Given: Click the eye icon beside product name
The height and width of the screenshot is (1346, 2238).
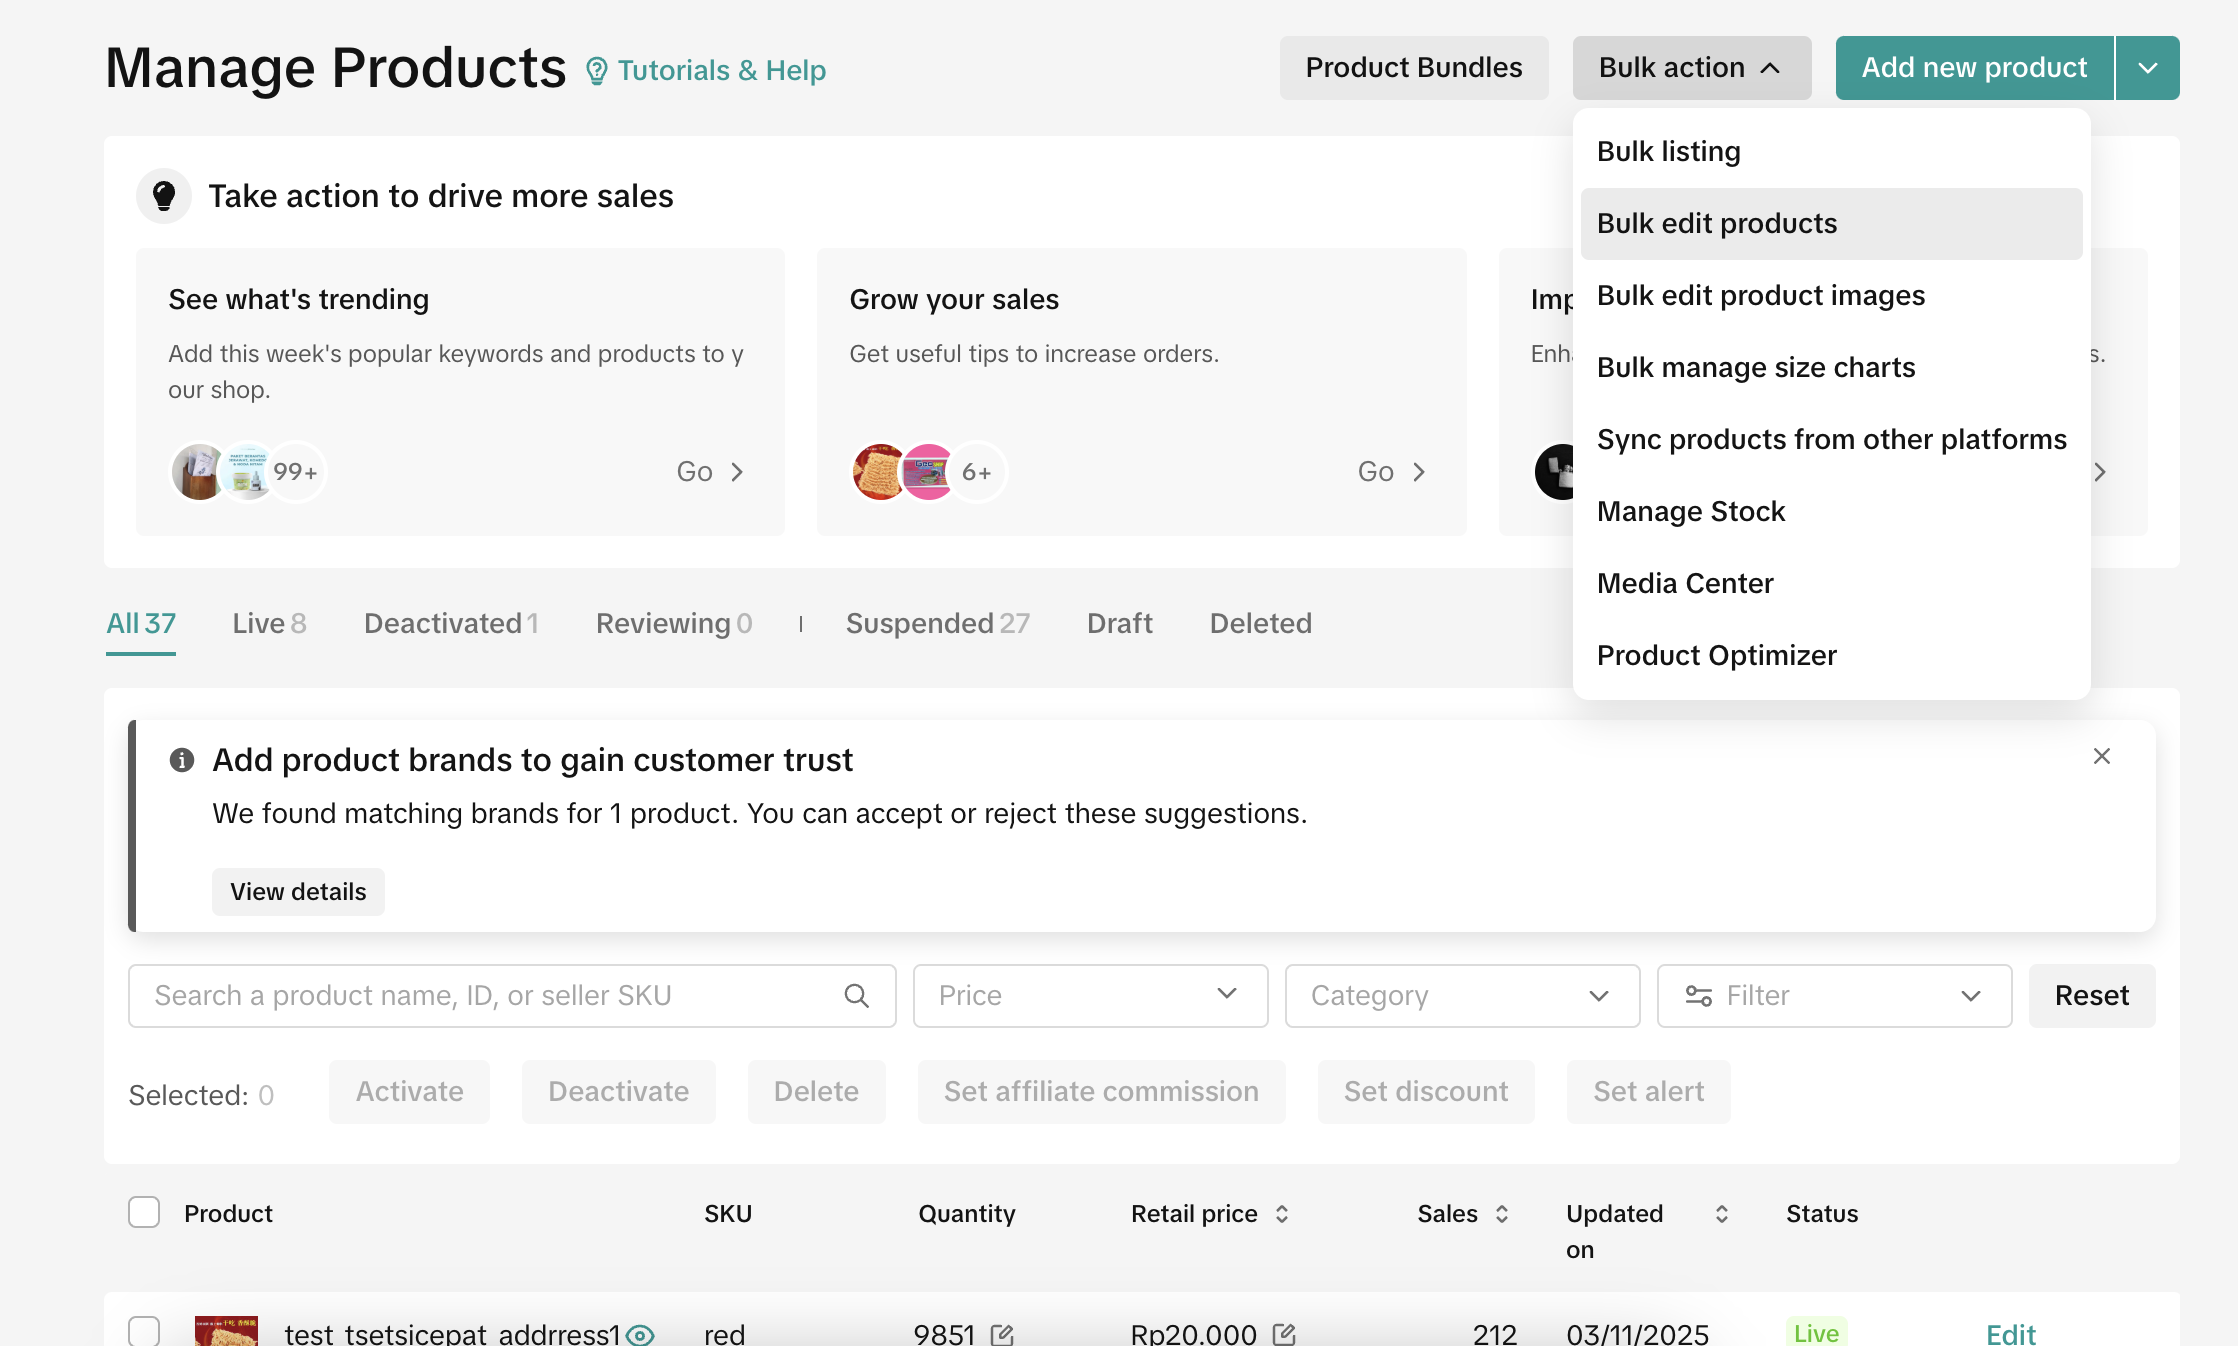Looking at the screenshot, I should (640, 1334).
